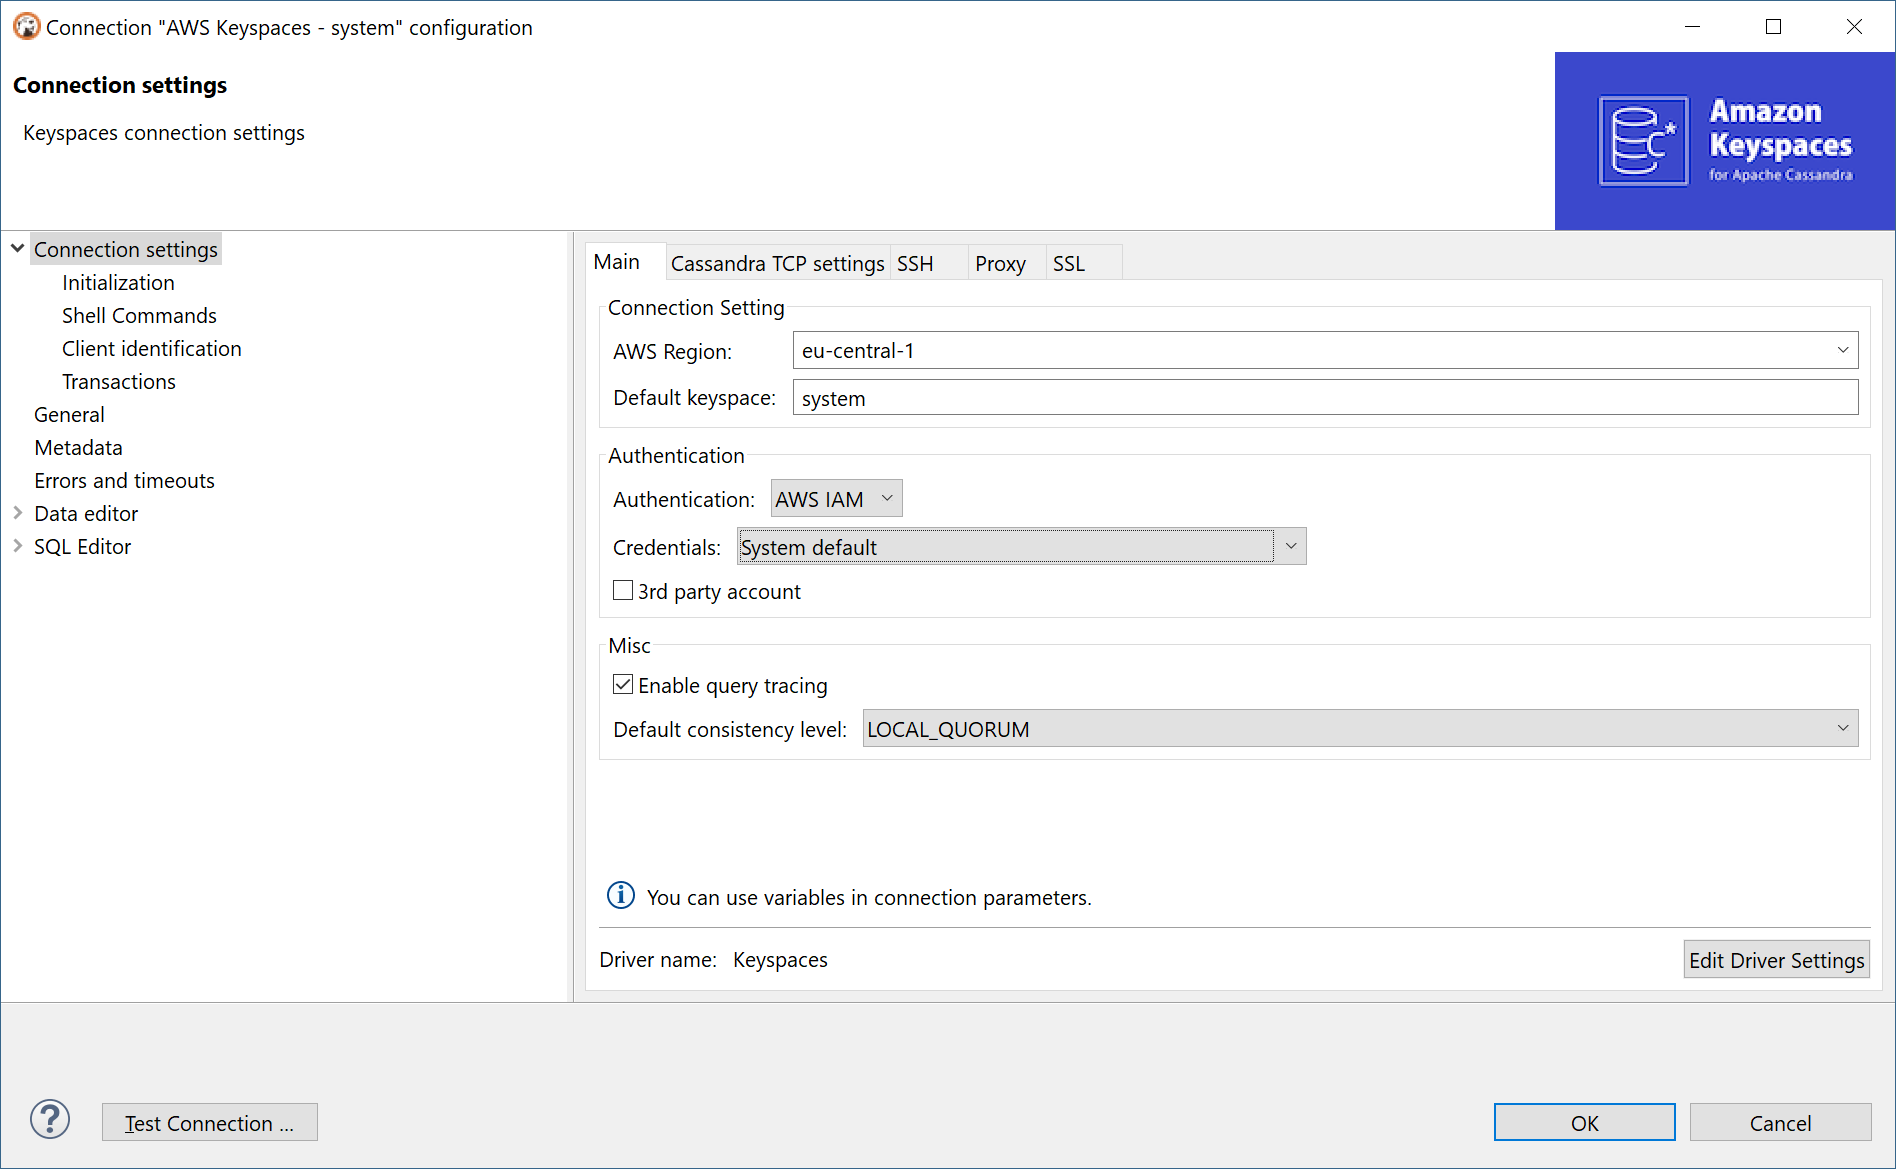Open the AWS Region dropdown
The image size is (1896, 1169).
coord(1842,351)
